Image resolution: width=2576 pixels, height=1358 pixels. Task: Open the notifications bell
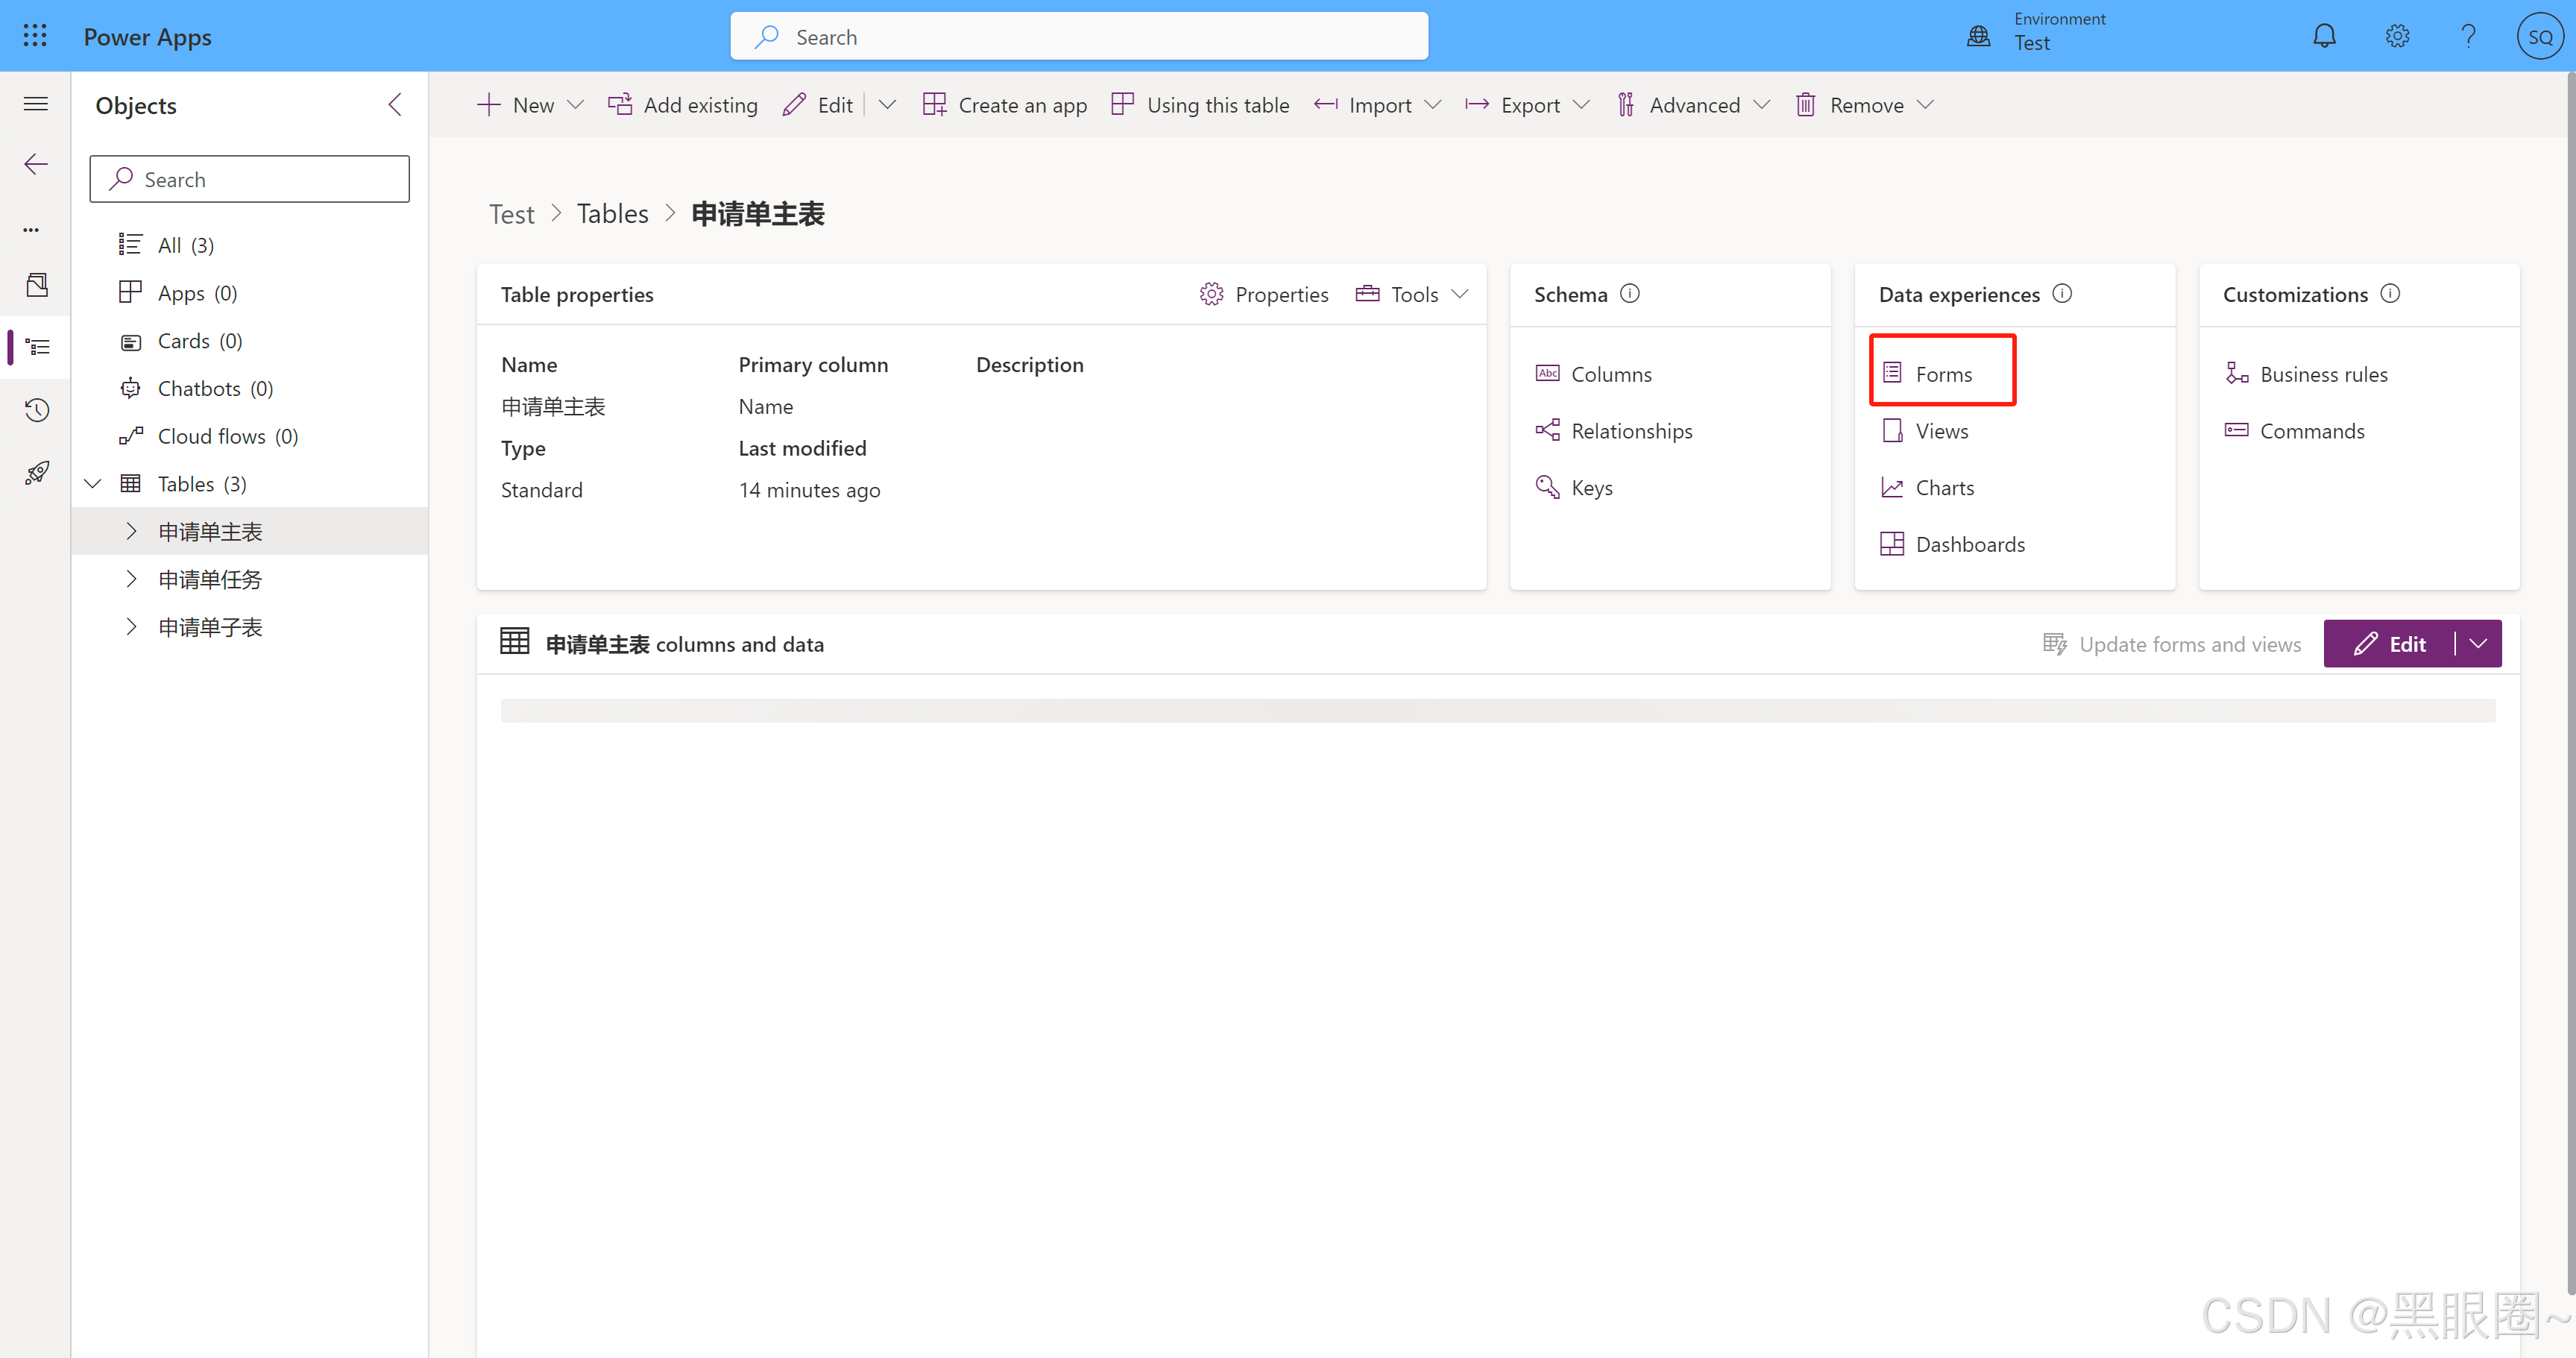coord(2325,35)
